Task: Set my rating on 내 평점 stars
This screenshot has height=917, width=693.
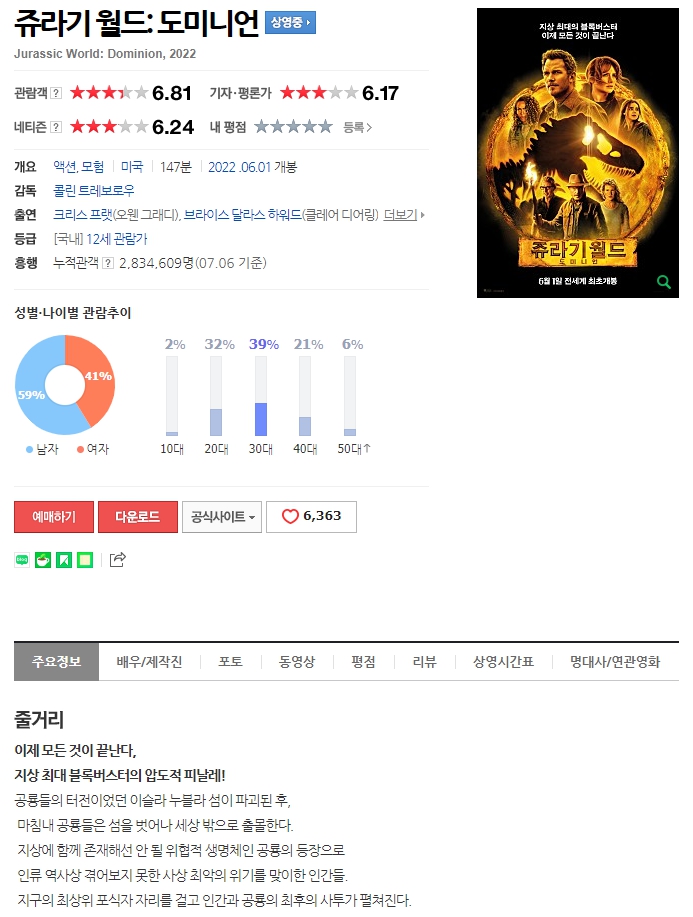Action: (x=293, y=127)
